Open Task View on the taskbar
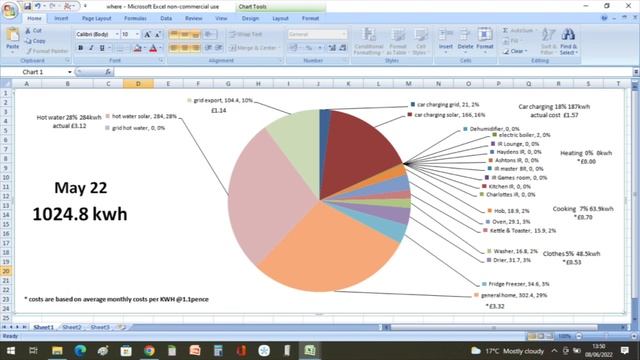This screenshot has height=360, width=640. pyautogui.click(x=33, y=351)
